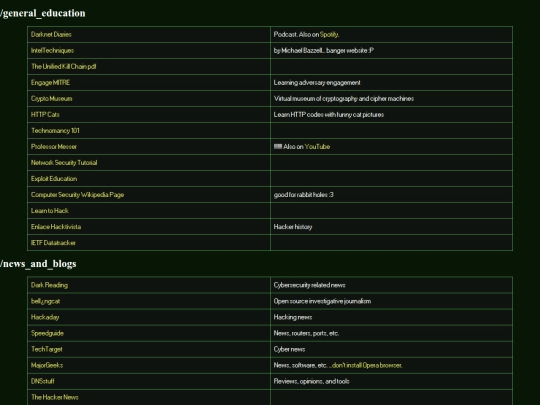
Task: Open the don't install Opera browser link
Action: coord(367,365)
